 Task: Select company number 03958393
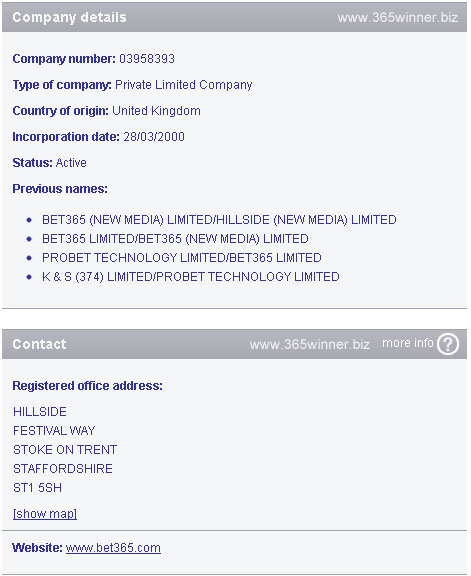[x=147, y=59]
